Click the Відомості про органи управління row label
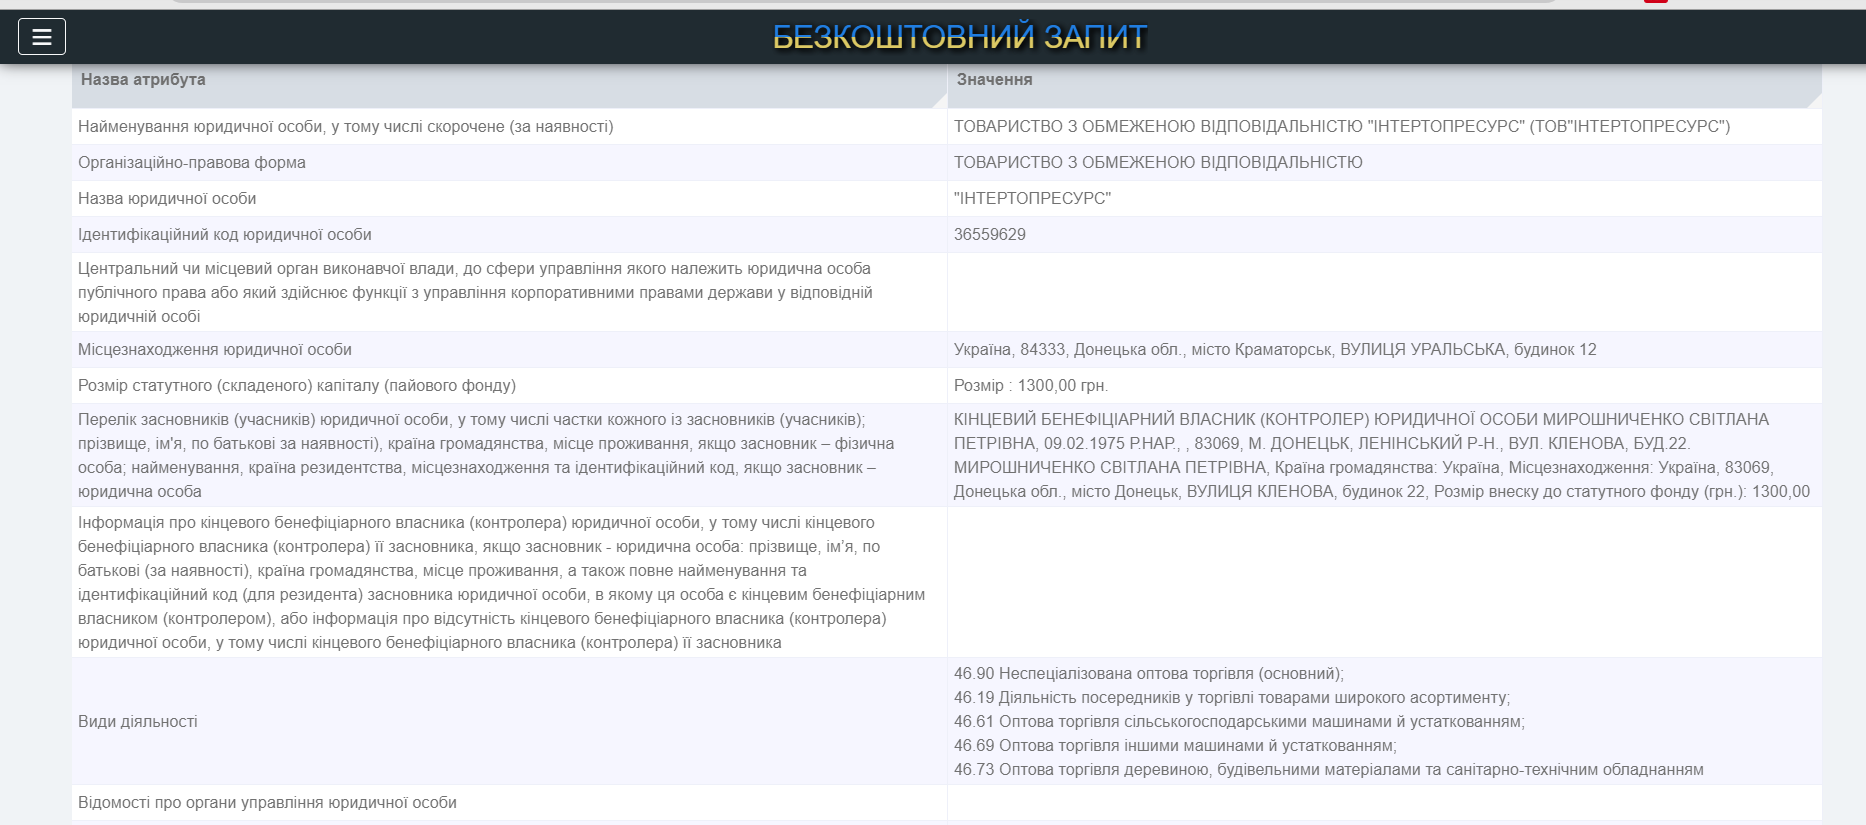This screenshot has width=1866, height=825. 267,803
